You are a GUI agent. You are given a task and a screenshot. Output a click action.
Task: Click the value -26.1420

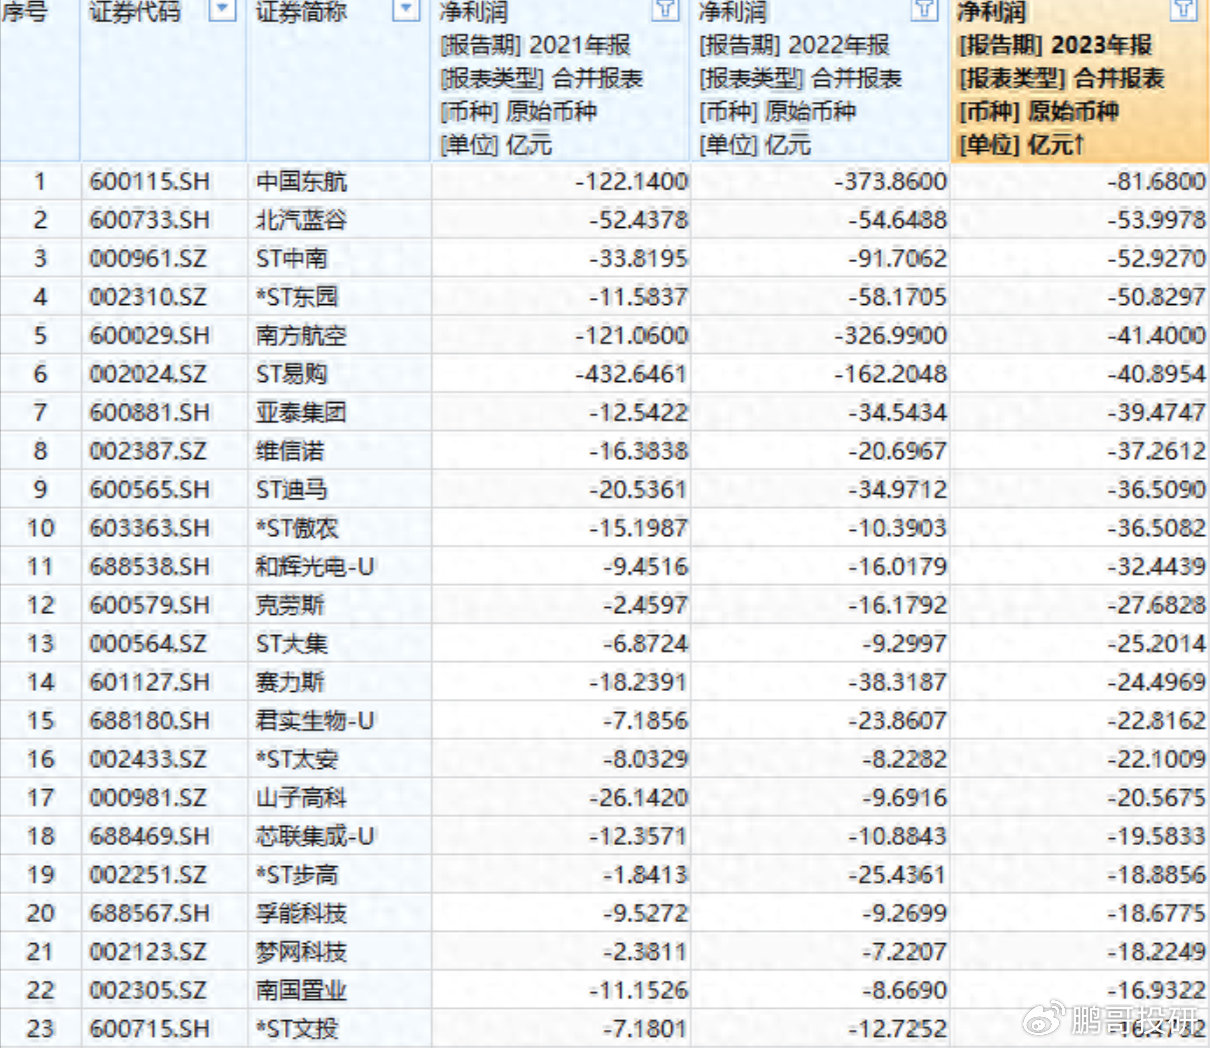(x=638, y=797)
